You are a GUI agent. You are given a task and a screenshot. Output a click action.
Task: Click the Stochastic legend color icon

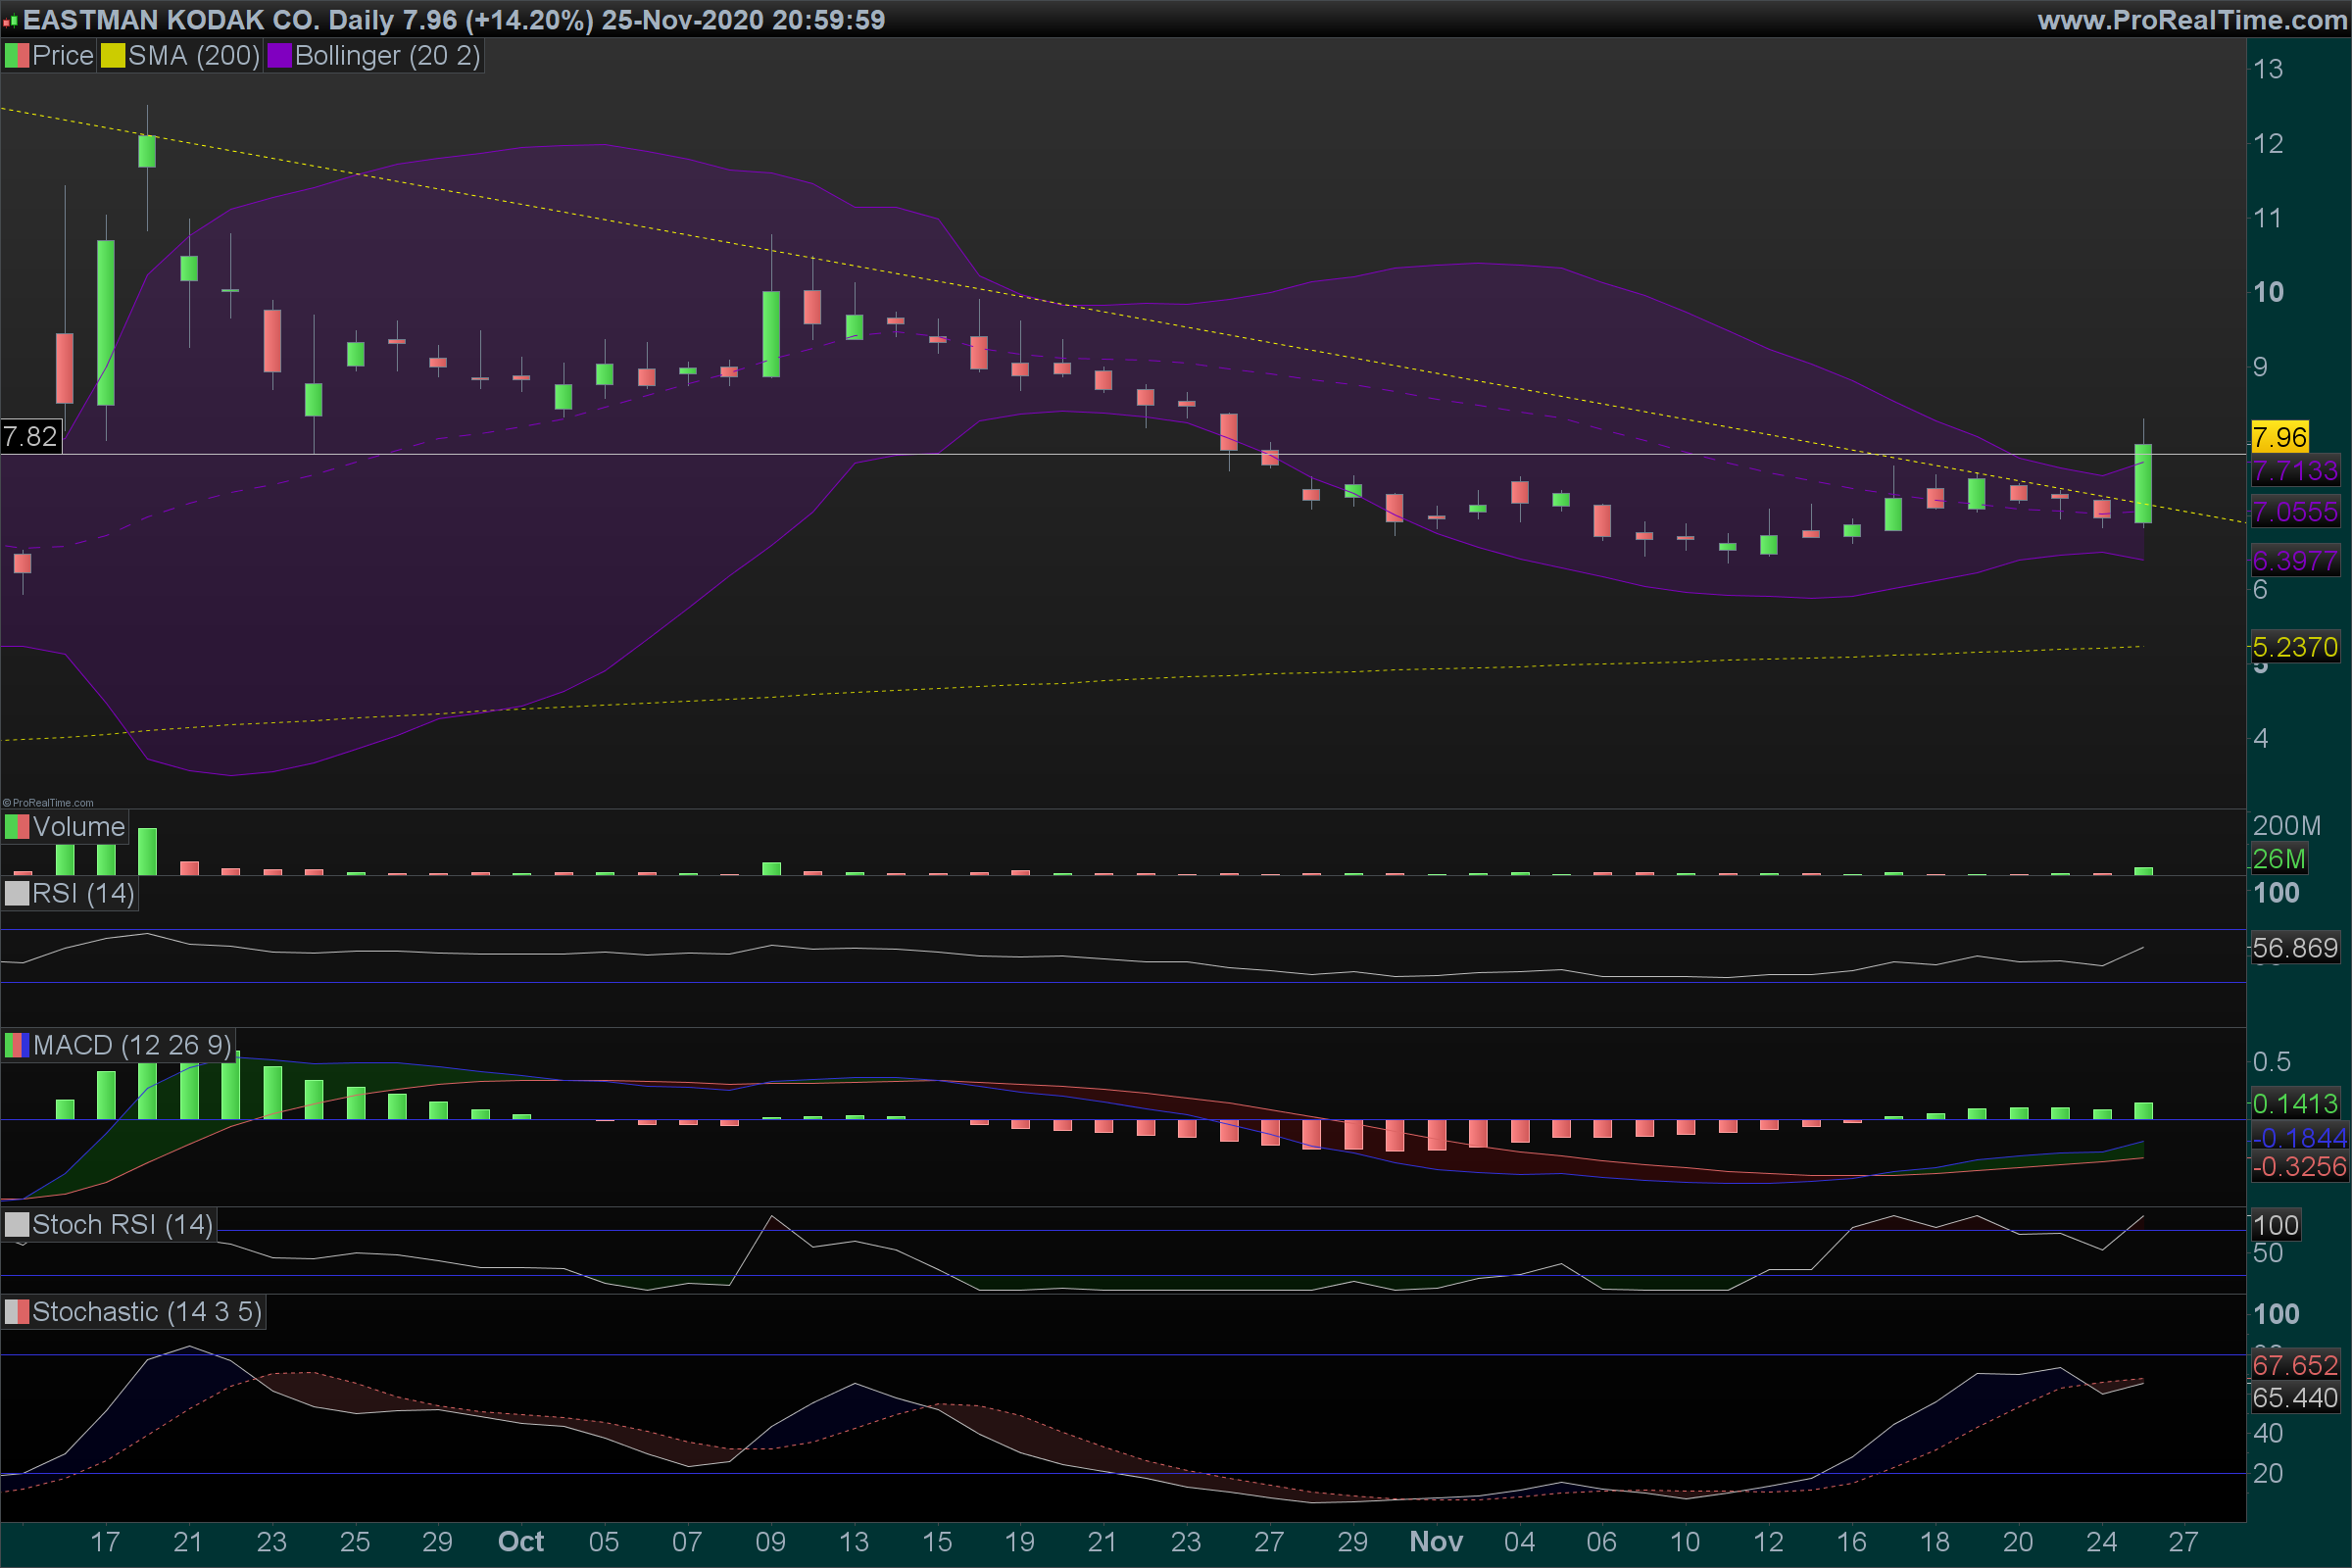[17, 1312]
